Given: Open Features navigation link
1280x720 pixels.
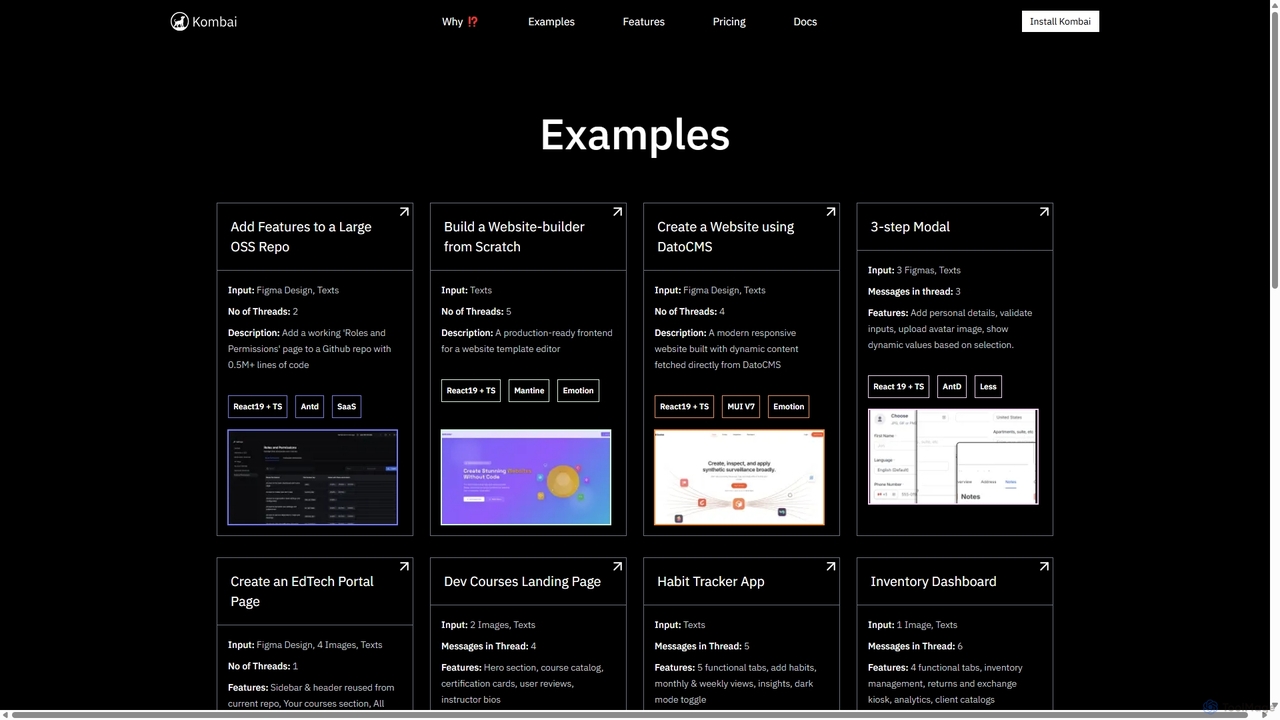Looking at the screenshot, I should click(x=643, y=22).
